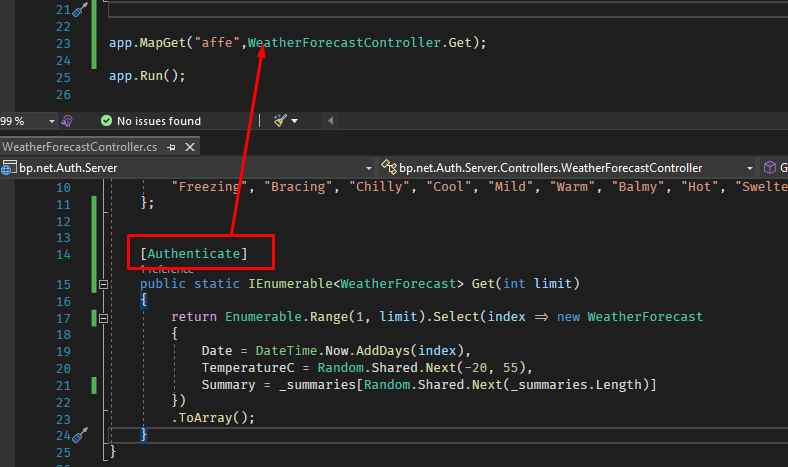Viewport: 788px width, 467px height.
Task: Collapse the Get method at line 15
Action: [x=104, y=285]
